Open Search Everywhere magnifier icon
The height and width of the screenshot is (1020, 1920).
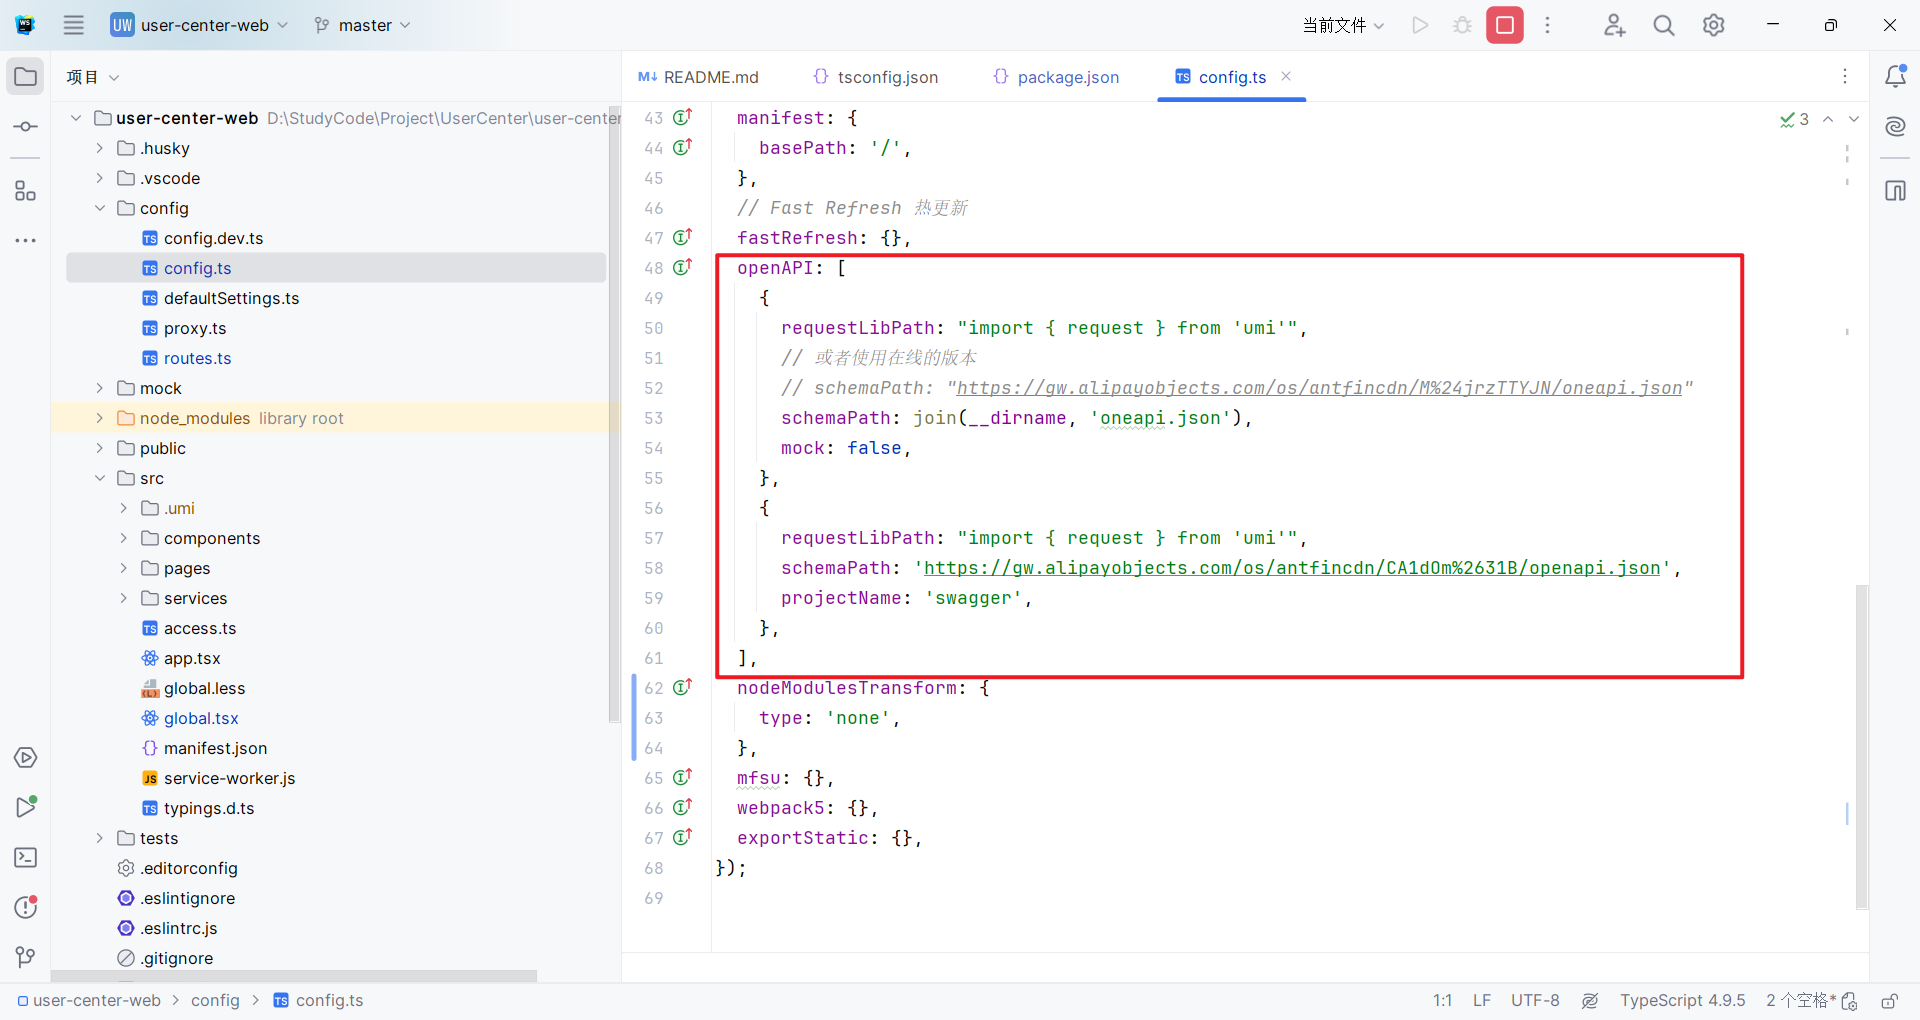tap(1663, 25)
